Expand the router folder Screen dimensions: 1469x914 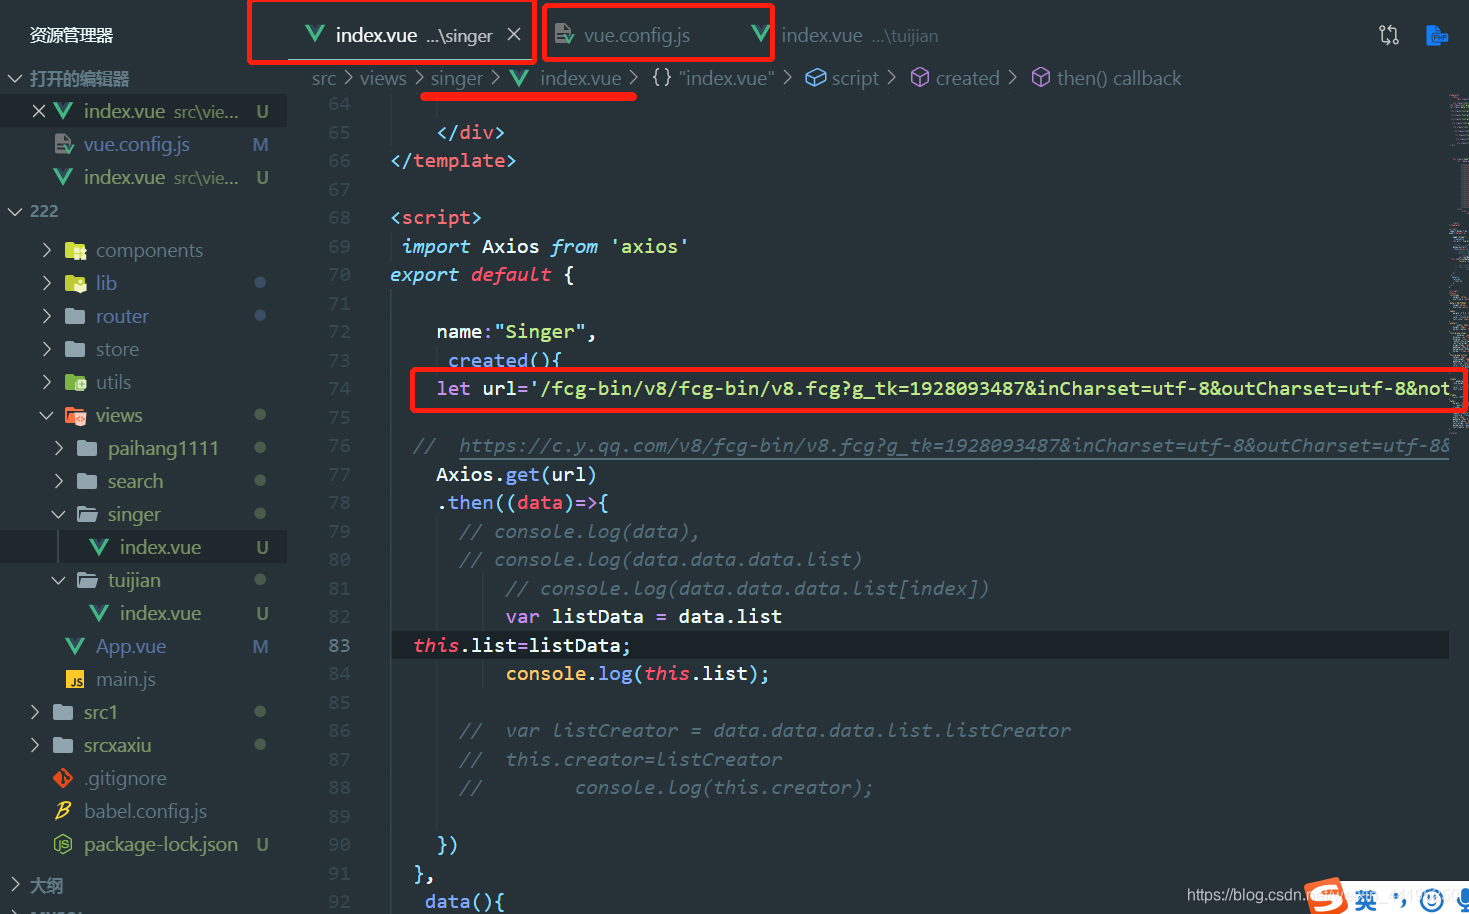tap(47, 316)
